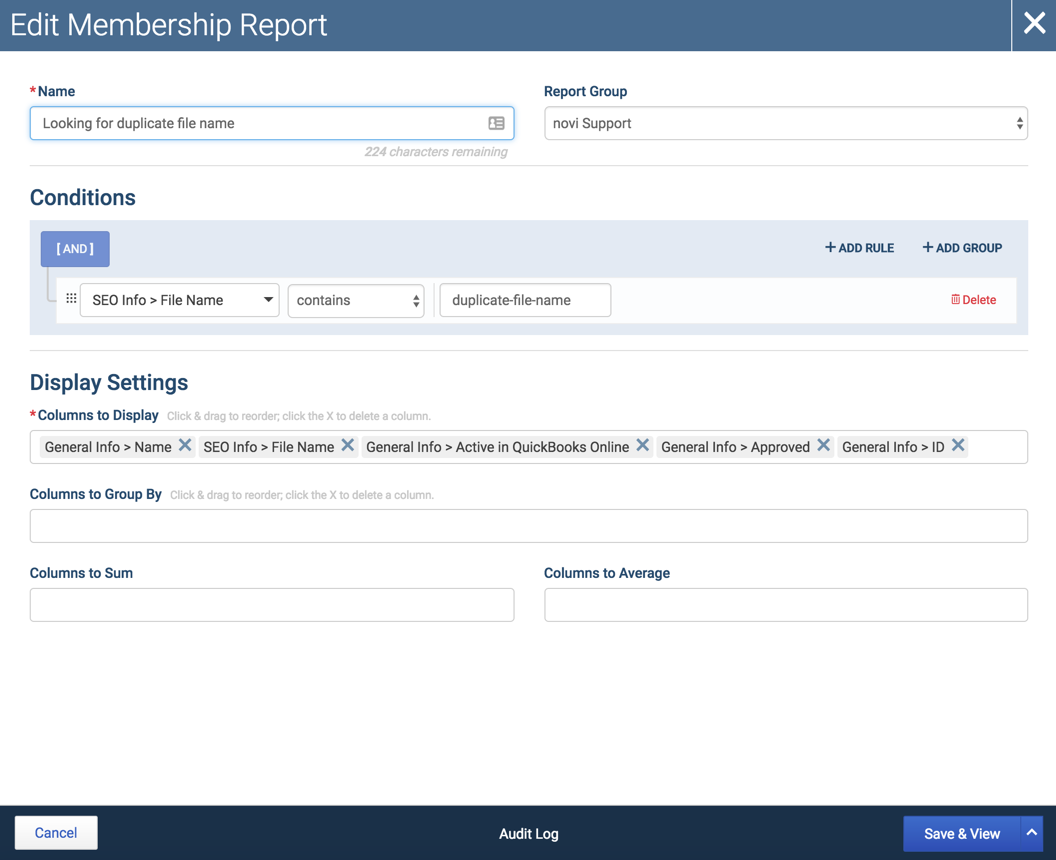The height and width of the screenshot is (860, 1056).
Task: Open the Report Group dropdown
Action: [785, 123]
